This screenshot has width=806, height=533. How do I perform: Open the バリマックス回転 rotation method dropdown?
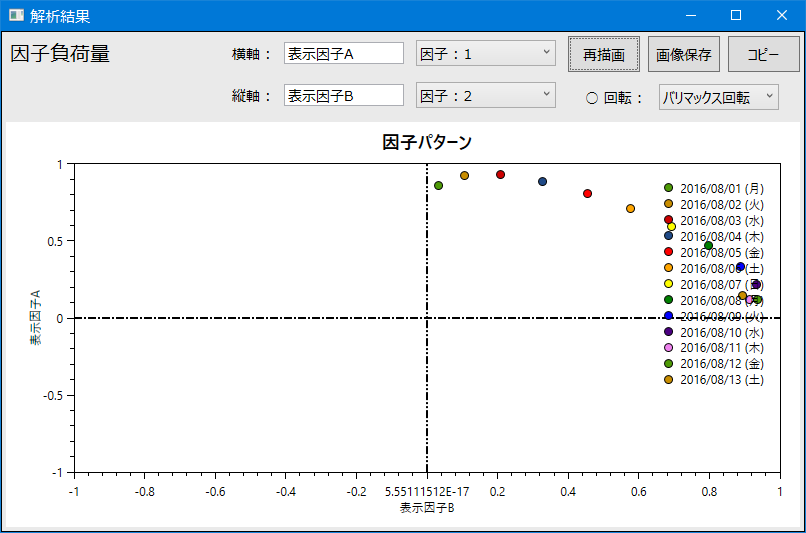(x=719, y=97)
